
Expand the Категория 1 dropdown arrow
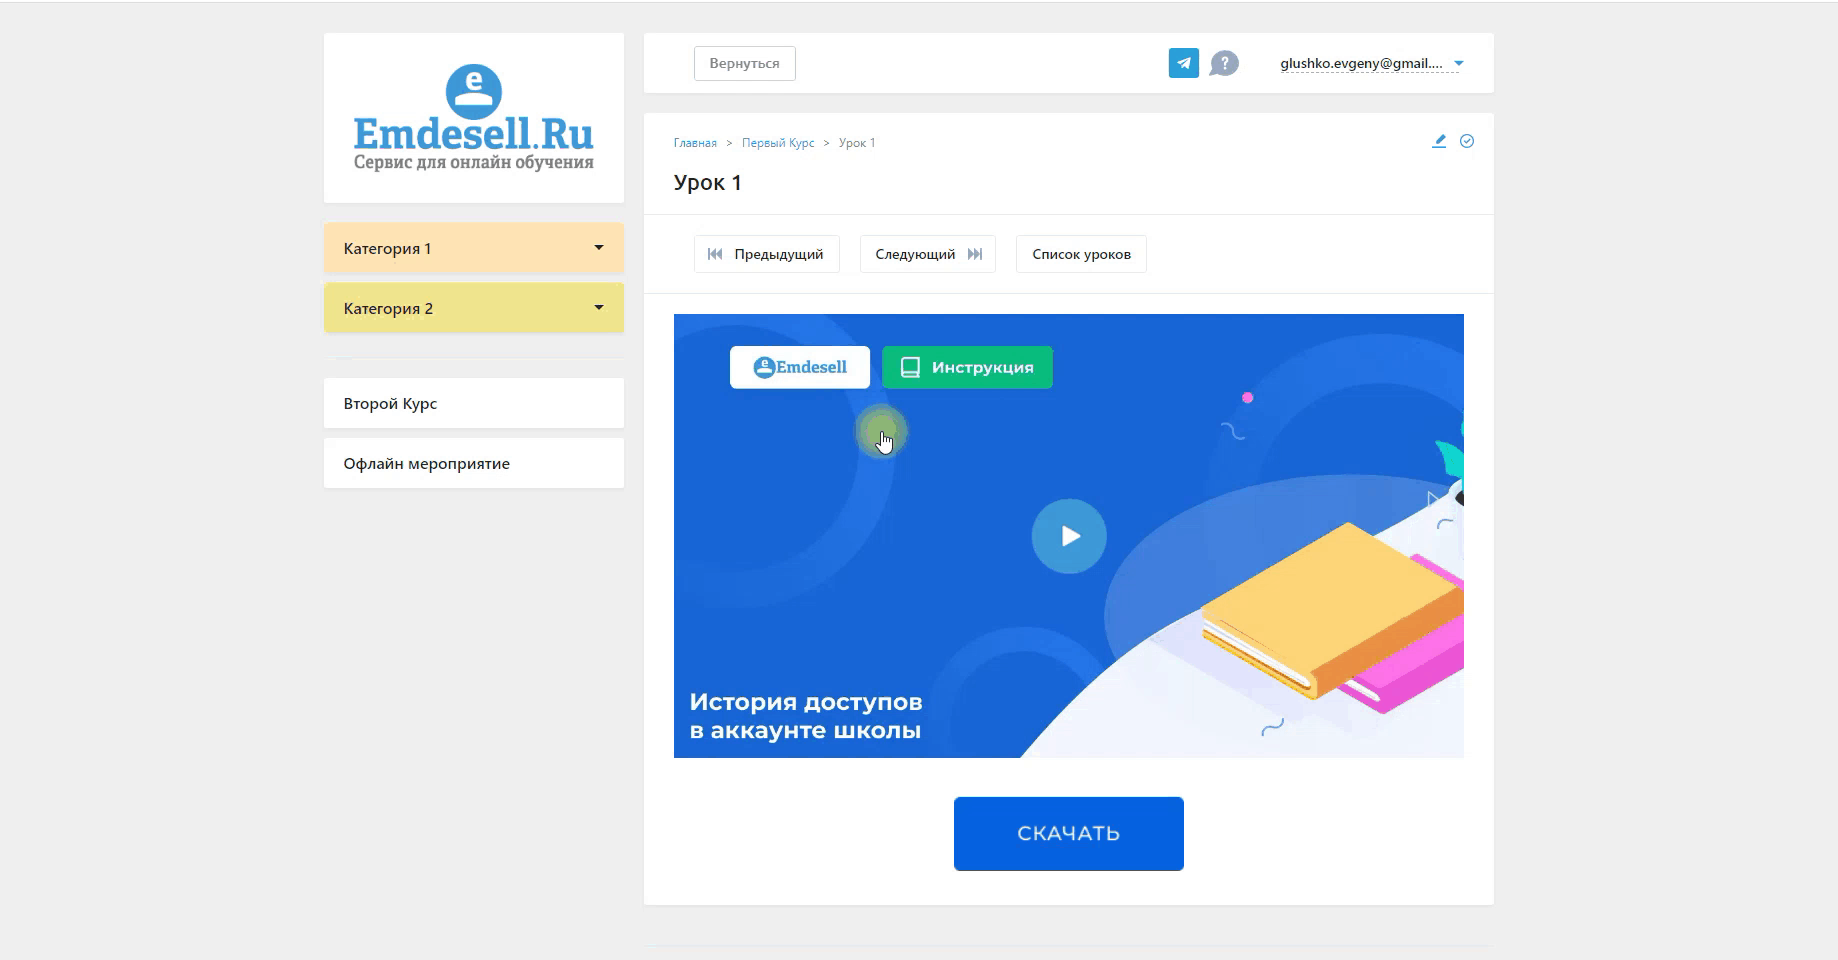tap(599, 247)
